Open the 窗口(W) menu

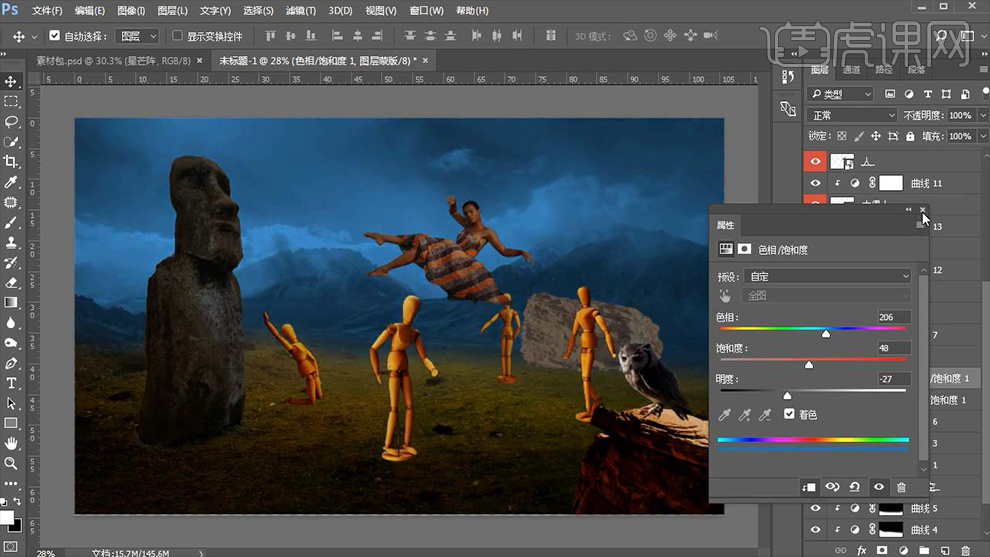pyautogui.click(x=426, y=11)
